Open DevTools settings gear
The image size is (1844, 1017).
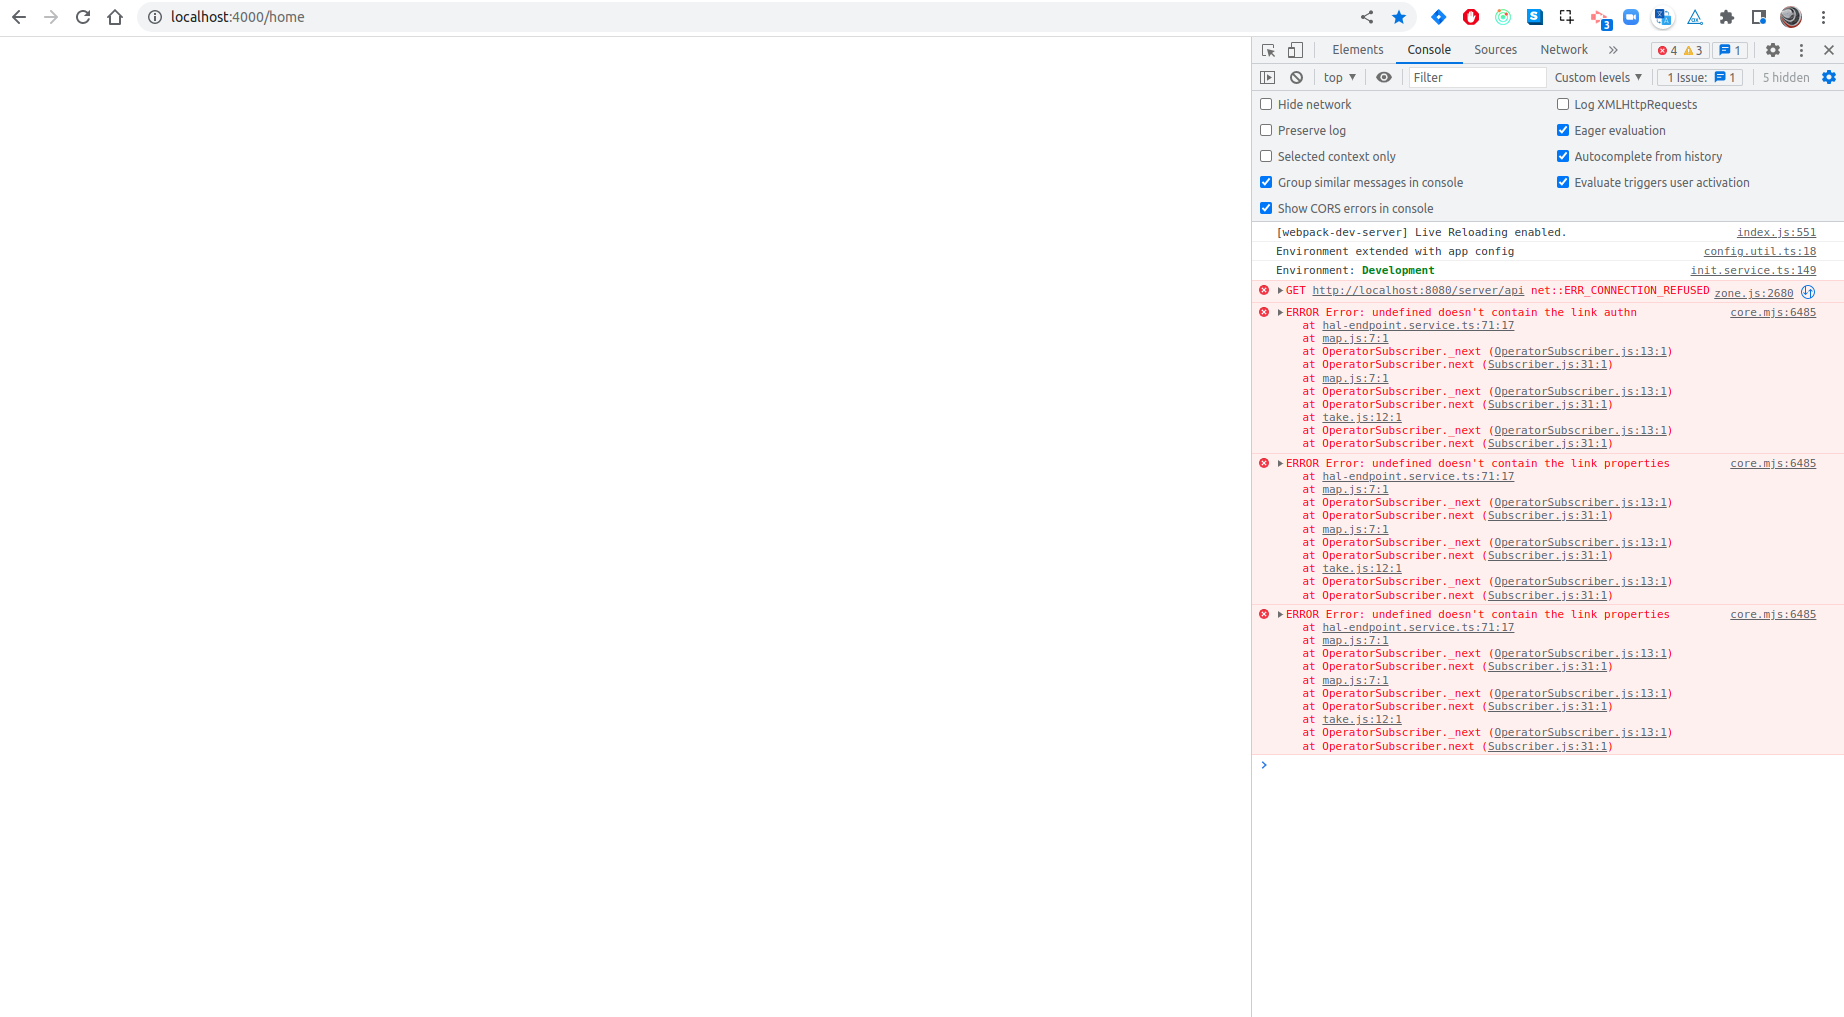click(x=1773, y=50)
